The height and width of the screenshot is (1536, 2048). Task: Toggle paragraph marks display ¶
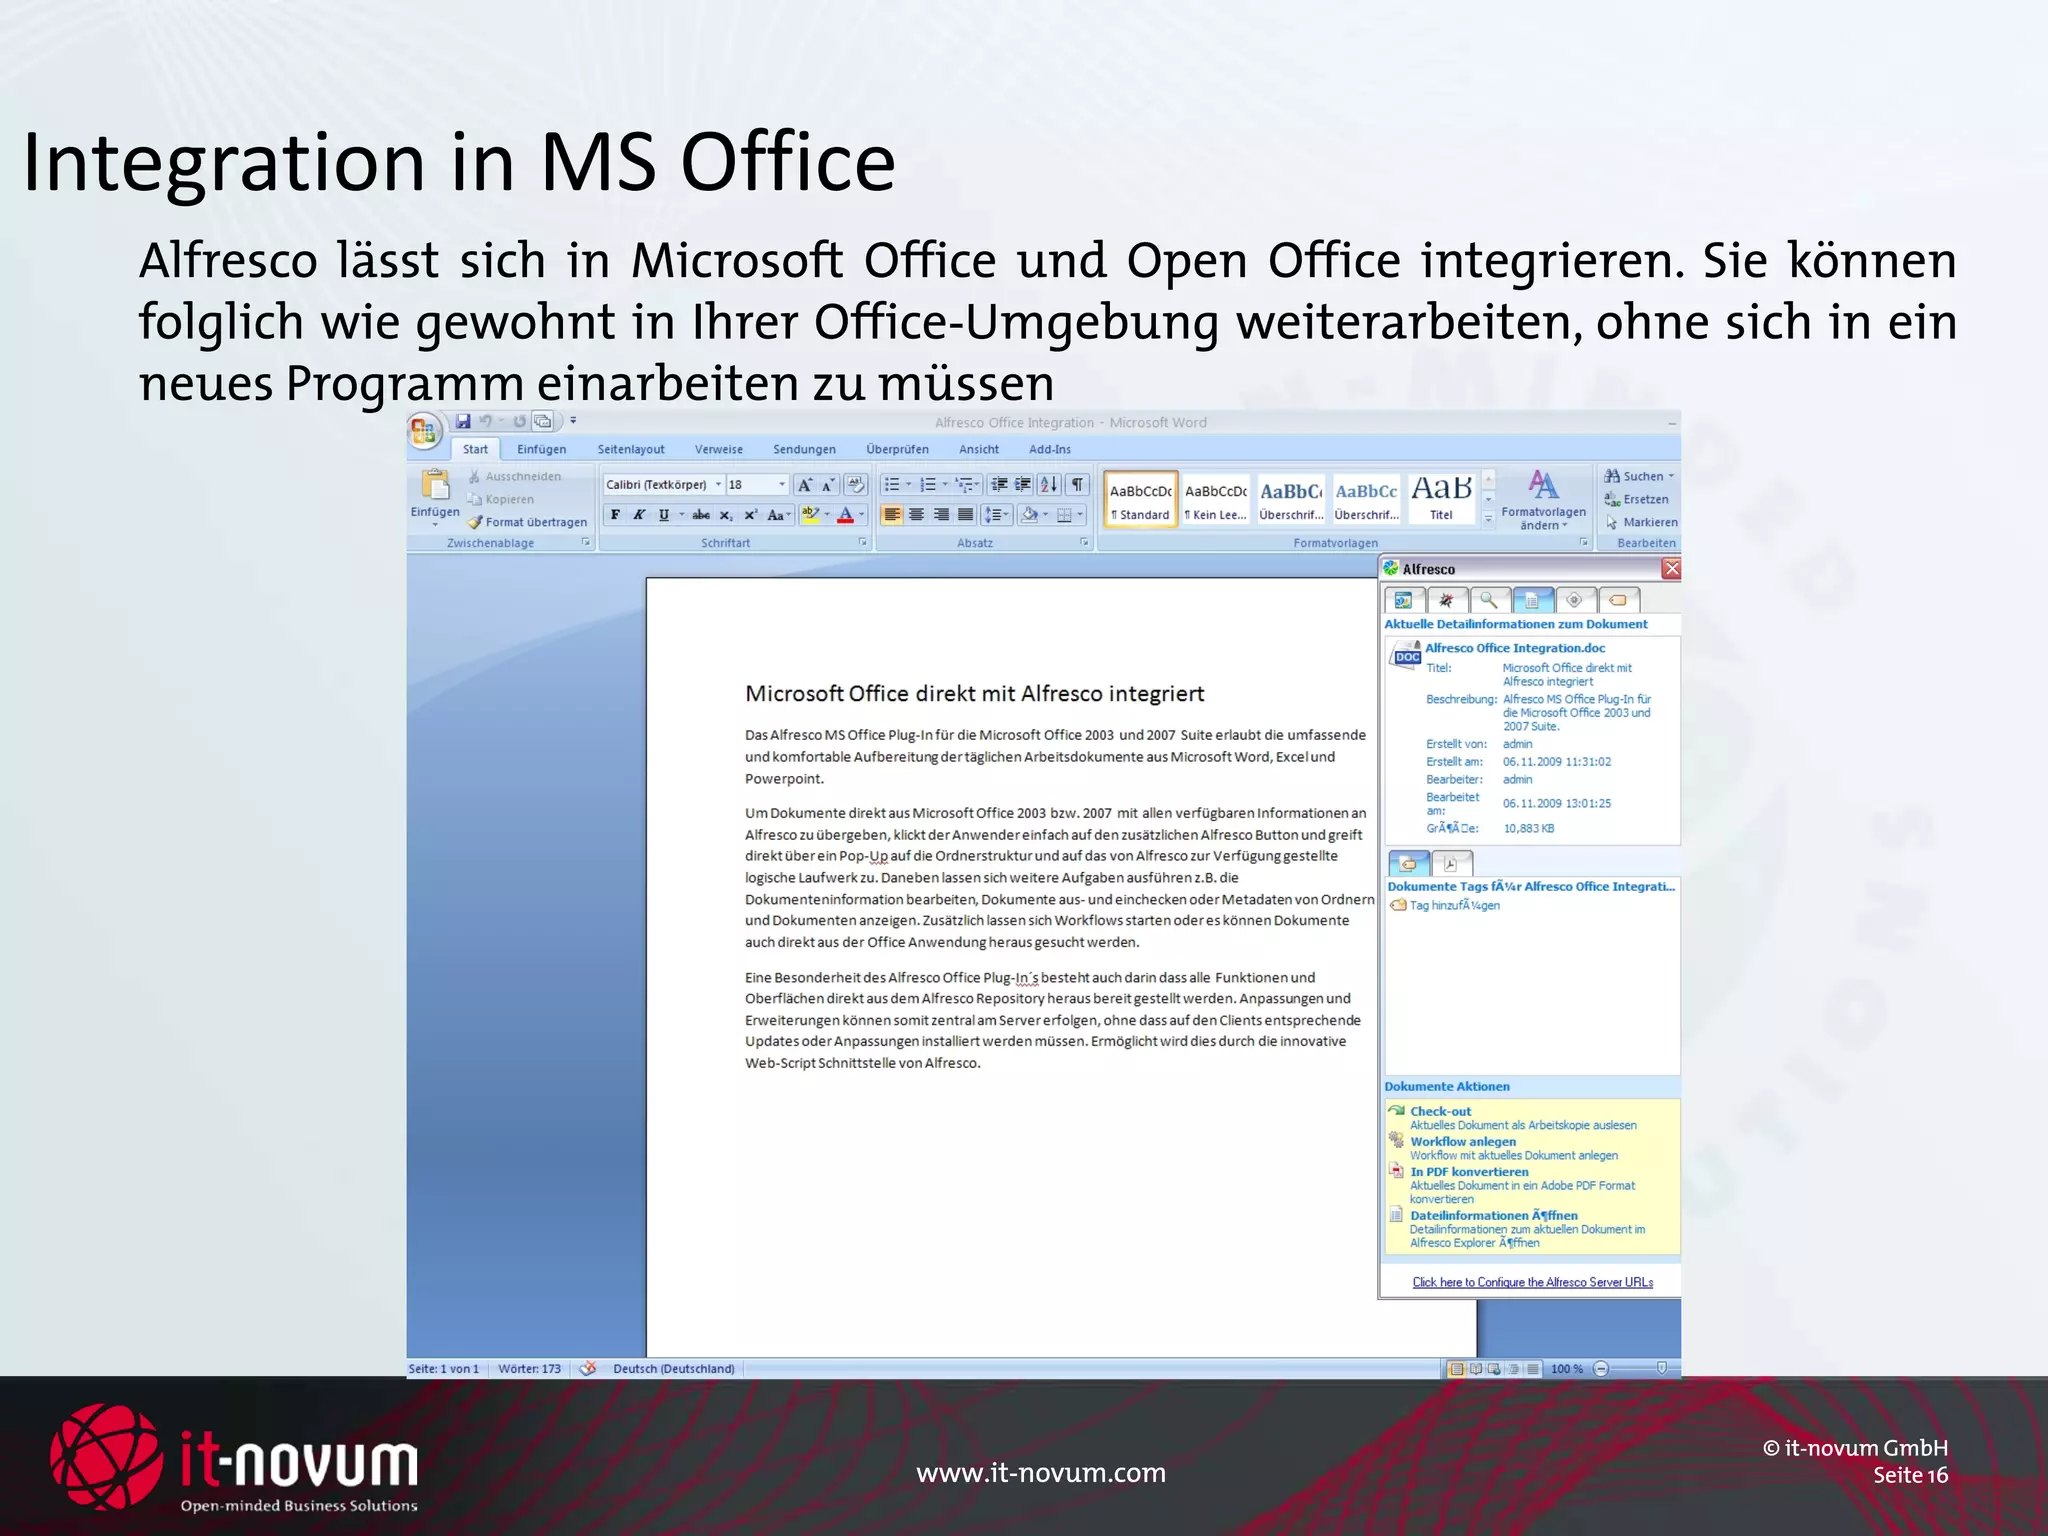[1077, 485]
